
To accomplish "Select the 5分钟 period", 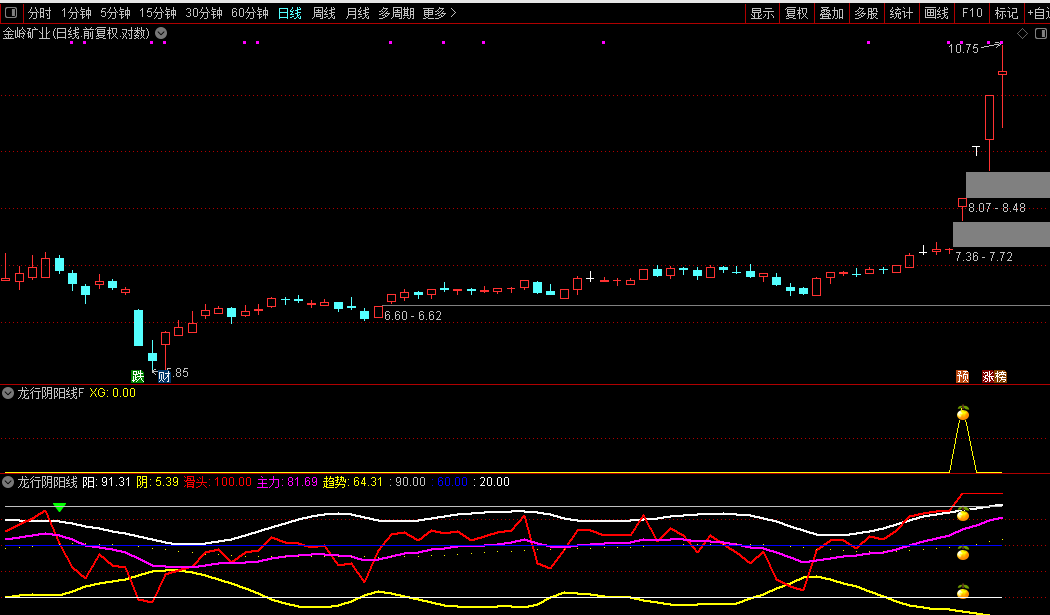I will (x=115, y=13).
